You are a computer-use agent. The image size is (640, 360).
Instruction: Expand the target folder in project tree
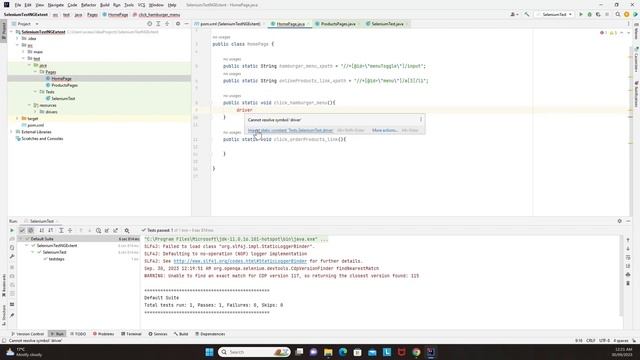[x=17, y=118]
